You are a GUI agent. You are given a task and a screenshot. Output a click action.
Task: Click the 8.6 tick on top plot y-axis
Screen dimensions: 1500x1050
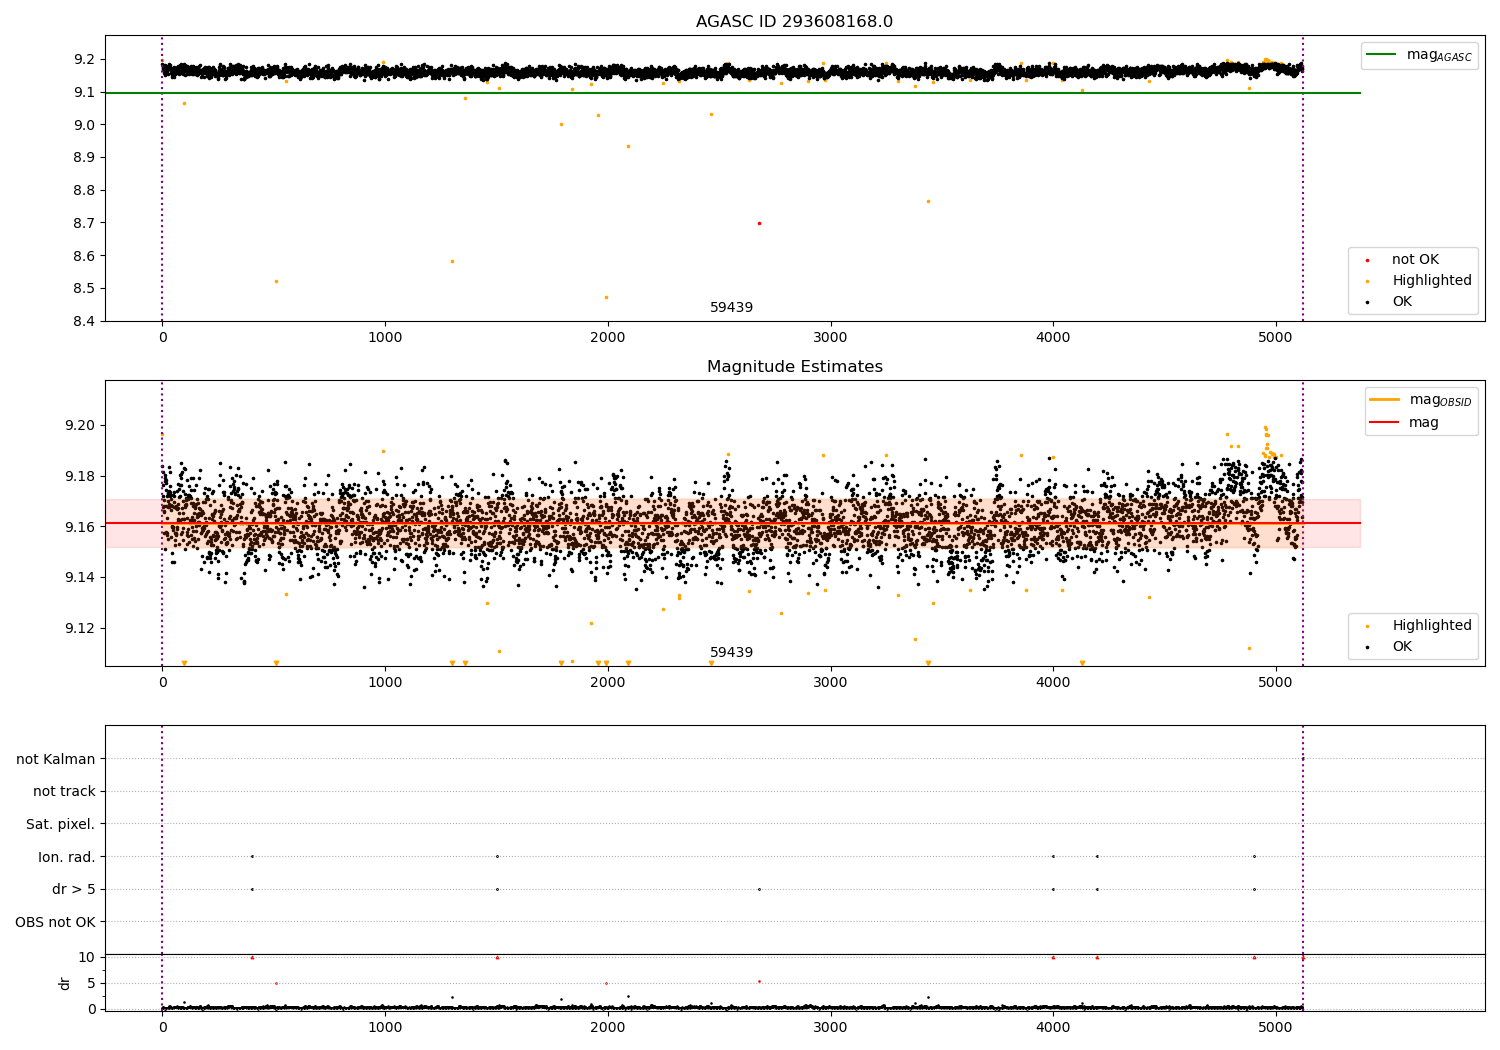click(85, 256)
